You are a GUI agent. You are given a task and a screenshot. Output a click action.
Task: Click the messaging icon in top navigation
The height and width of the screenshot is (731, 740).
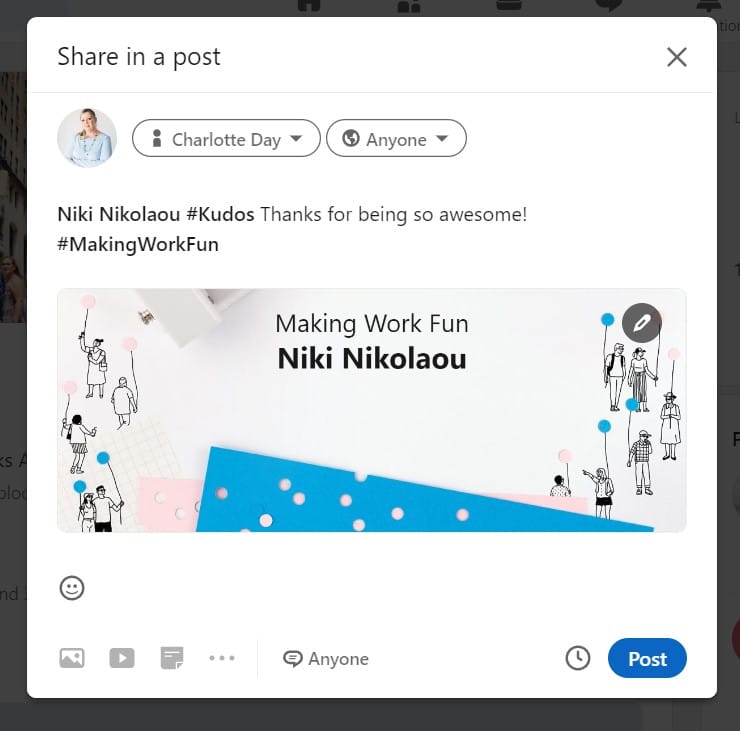pyautogui.click(x=609, y=6)
